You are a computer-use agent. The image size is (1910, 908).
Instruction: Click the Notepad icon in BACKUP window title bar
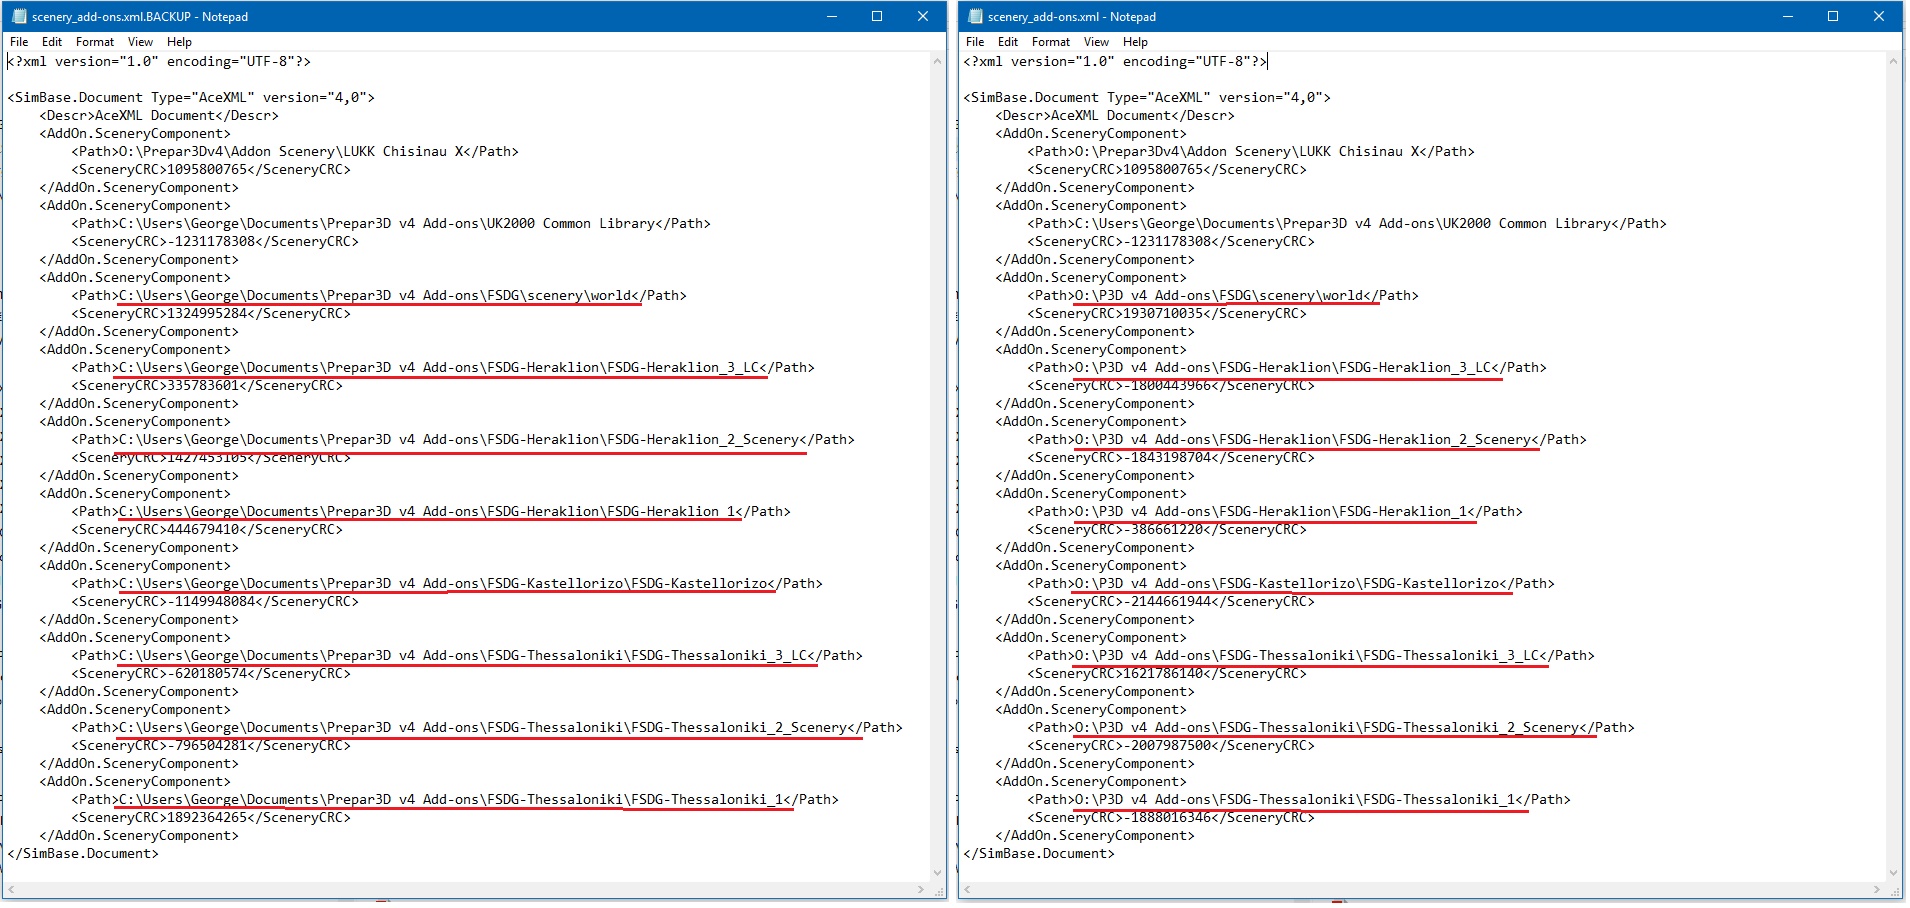click(x=19, y=17)
